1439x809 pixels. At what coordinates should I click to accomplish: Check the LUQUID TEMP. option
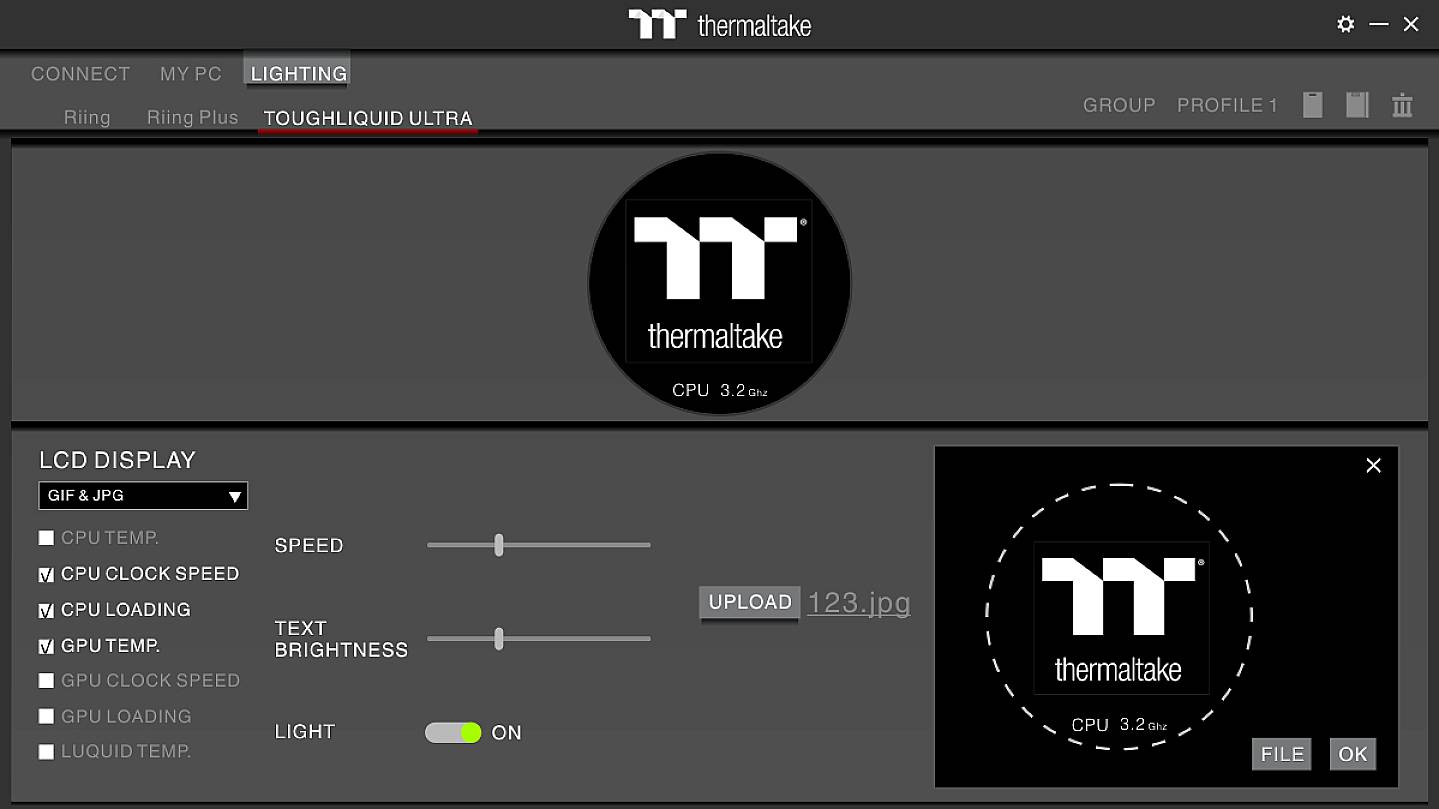(46, 751)
